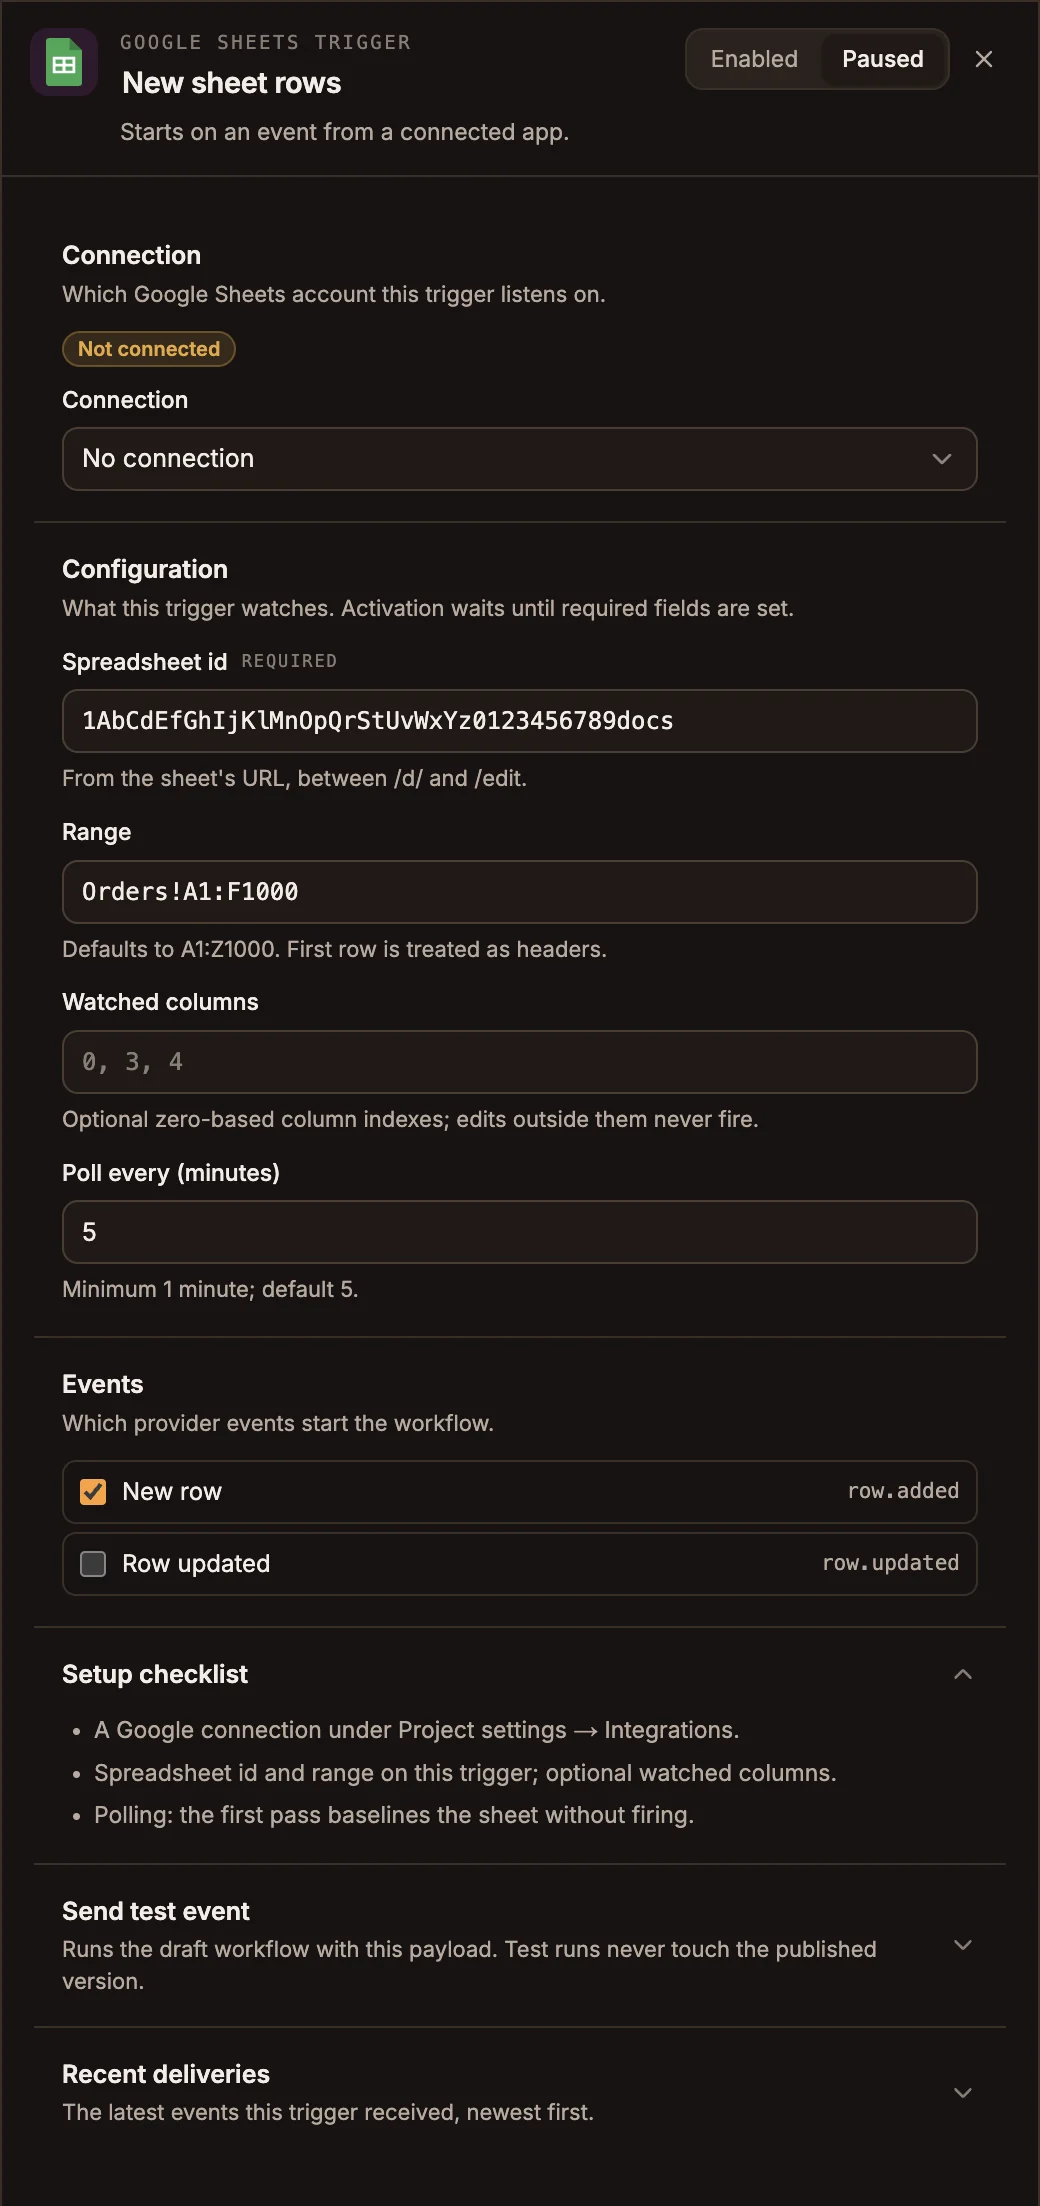Focus the Spreadsheet id input field

(x=519, y=721)
